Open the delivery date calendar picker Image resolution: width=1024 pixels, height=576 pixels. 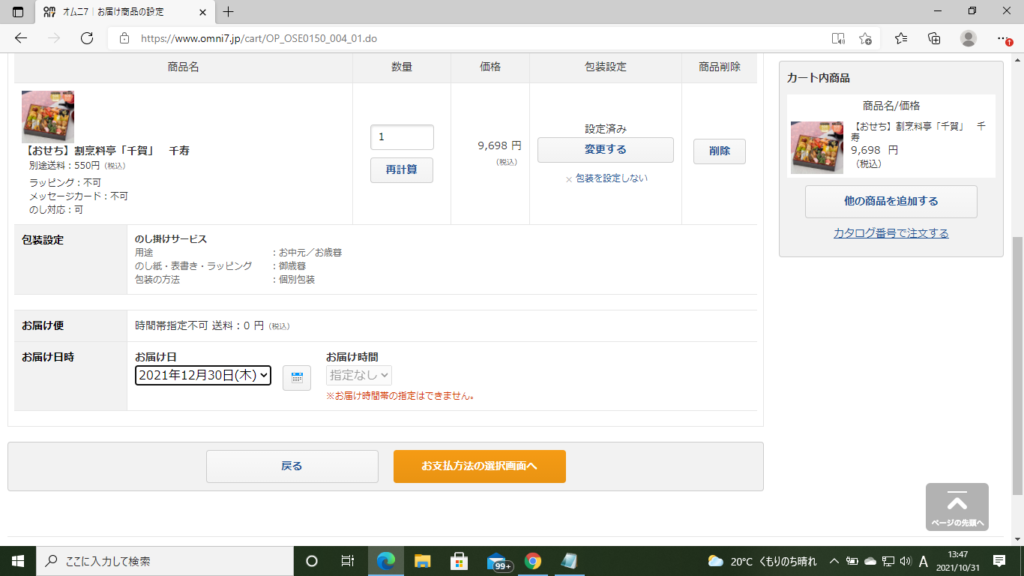pyautogui.click(x=296, y=377)
